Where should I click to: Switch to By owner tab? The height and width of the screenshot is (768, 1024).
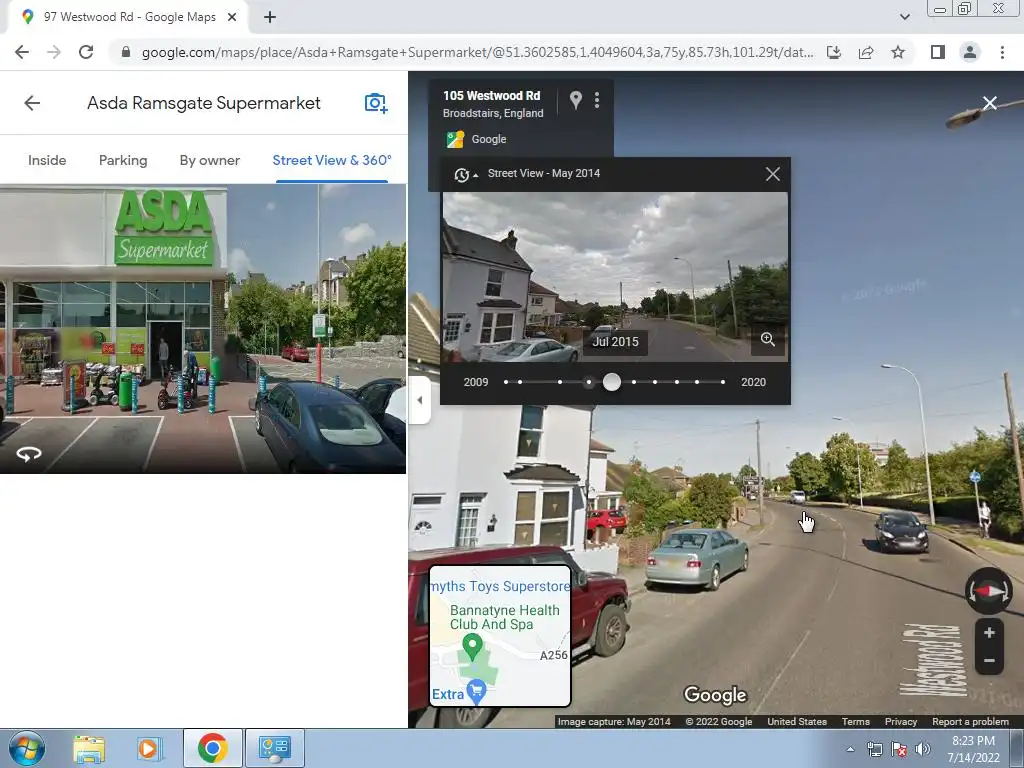[x=210, y=161]
